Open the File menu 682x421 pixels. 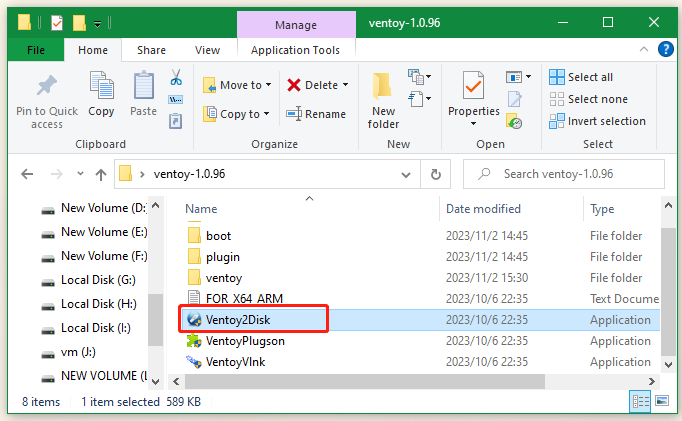pyautogui.click(x=36, y=50)
